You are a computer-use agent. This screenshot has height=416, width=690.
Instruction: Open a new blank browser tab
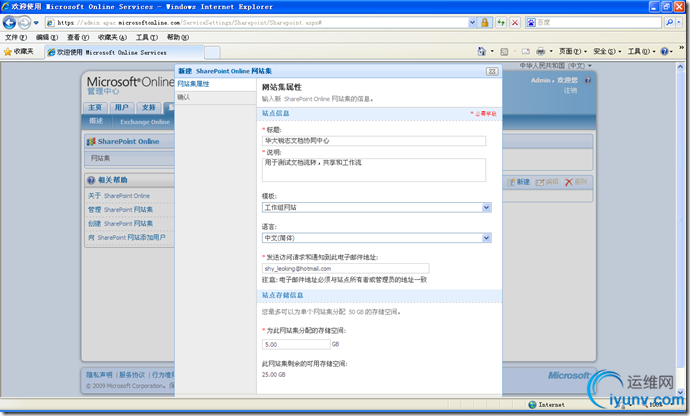pos(212,53)
